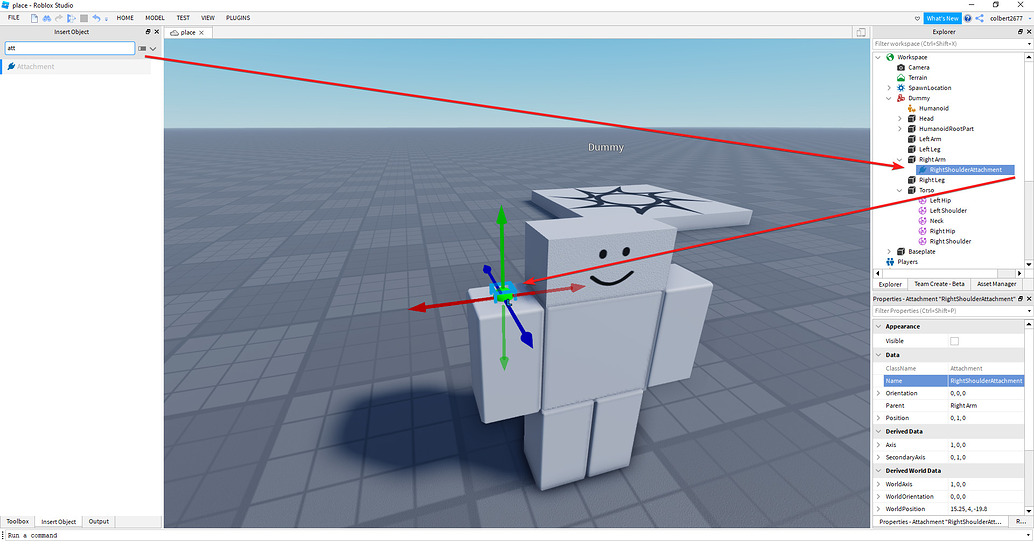Close the place document tab

tap(202, 32)
